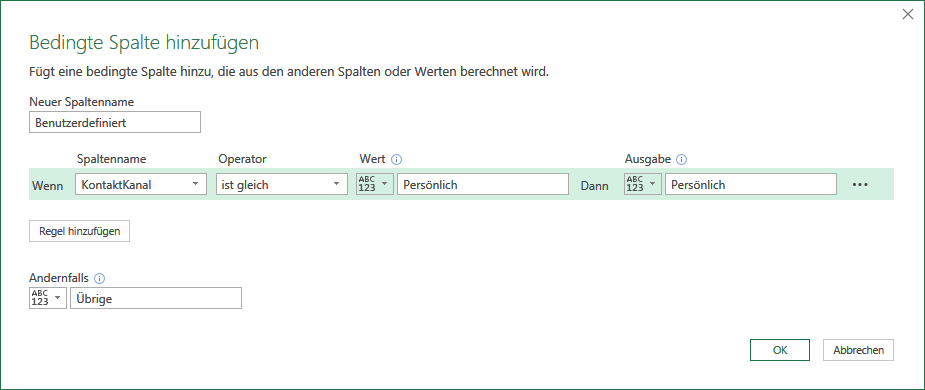Screen dimensions: 925x390
Task: Select the Ausgabe text field with Persönlich
Action: pyautogui.click(x=751, y=184)
